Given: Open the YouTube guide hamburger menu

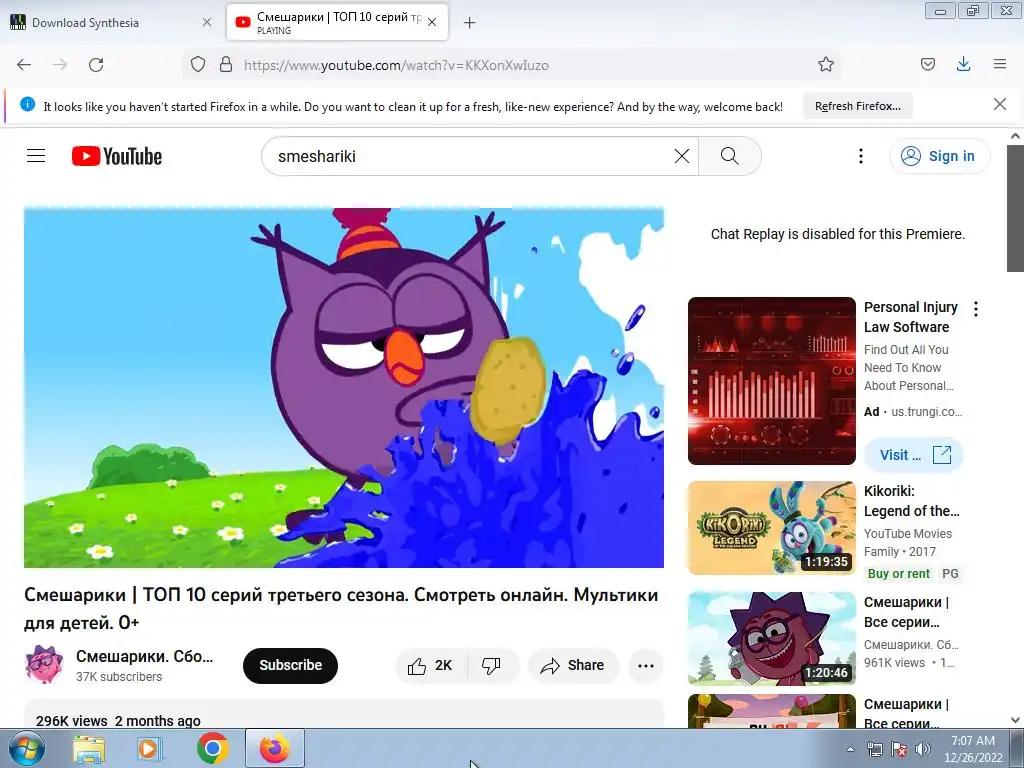Looking at the screenshot, I should click(x=36, y=156).
